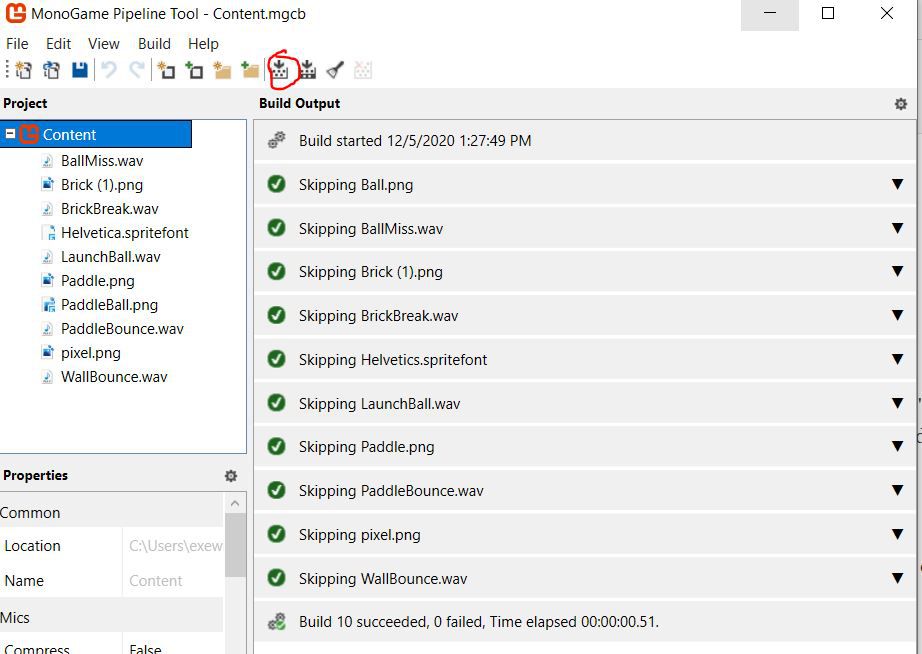
Task: Maximize the Pipeline Tool window
Action: coord(827,13)
